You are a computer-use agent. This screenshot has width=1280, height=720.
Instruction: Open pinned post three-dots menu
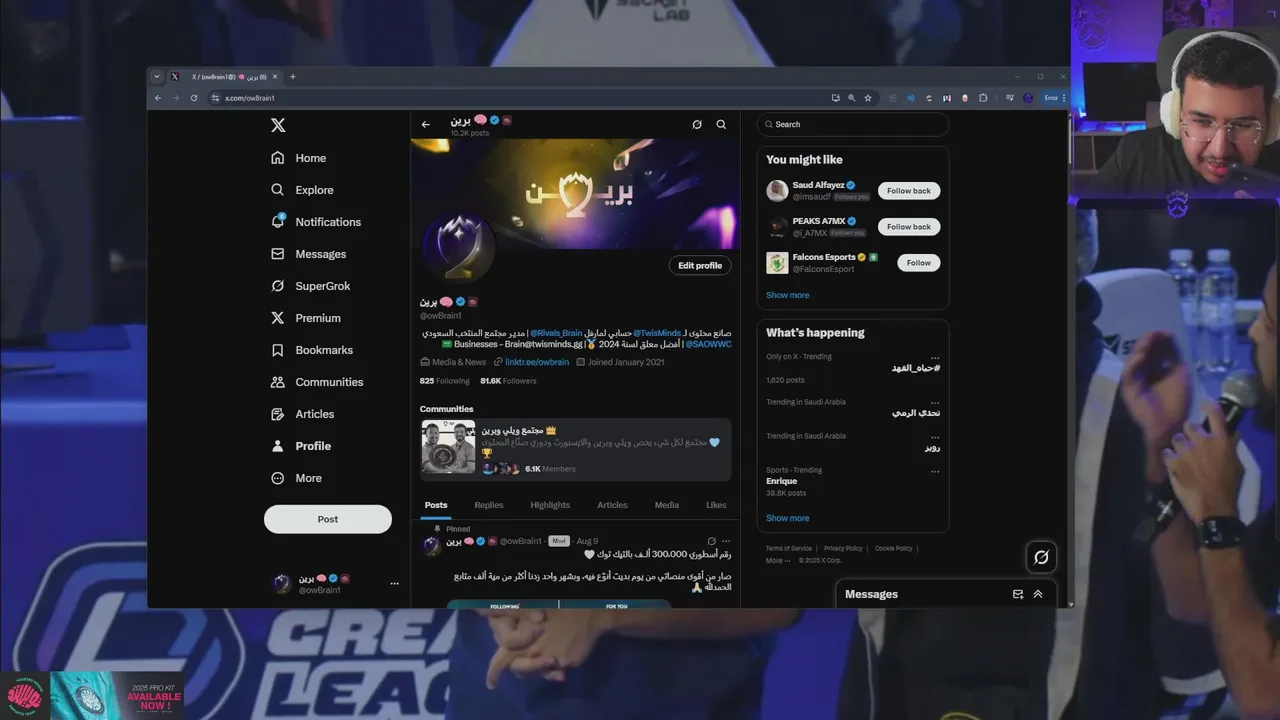(x=727, y=541)
